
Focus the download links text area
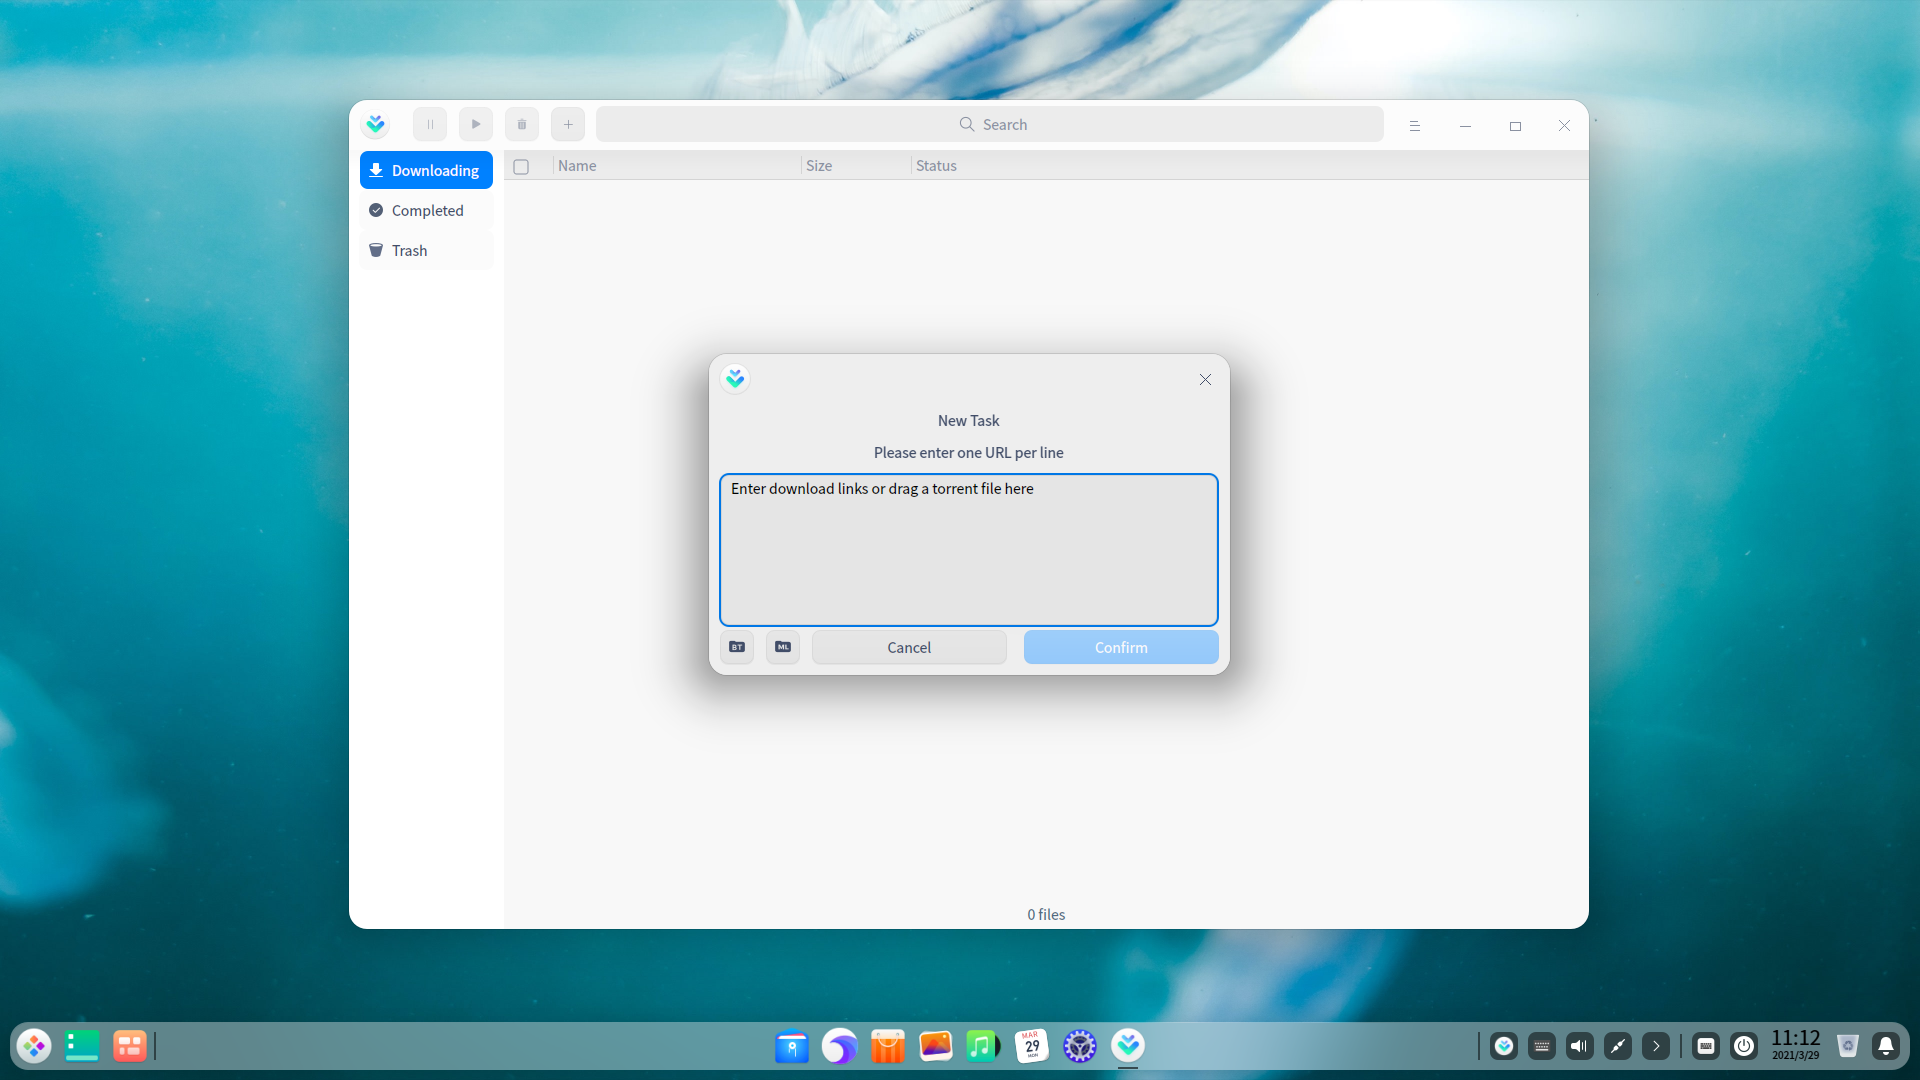[968, 550]
